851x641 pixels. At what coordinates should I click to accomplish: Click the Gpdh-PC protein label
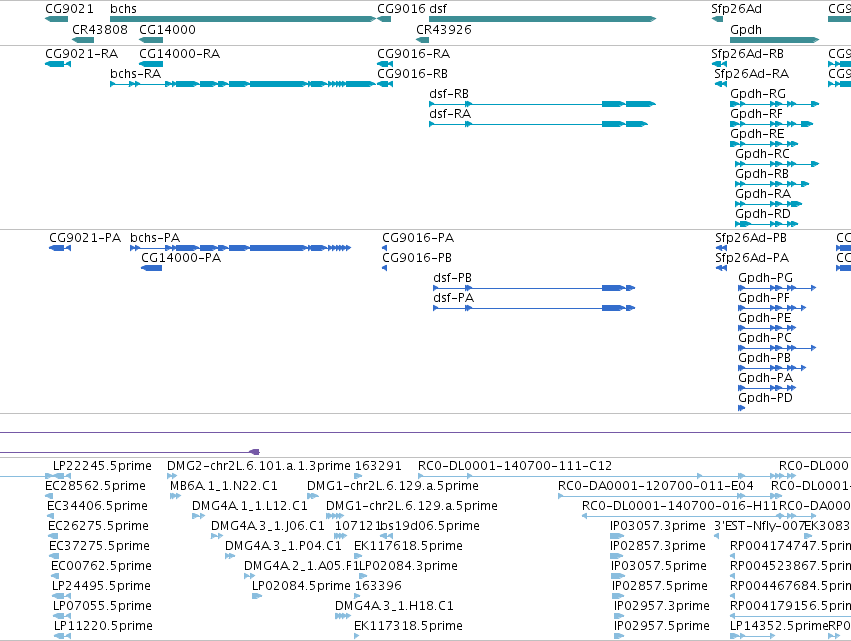(765, 338)
